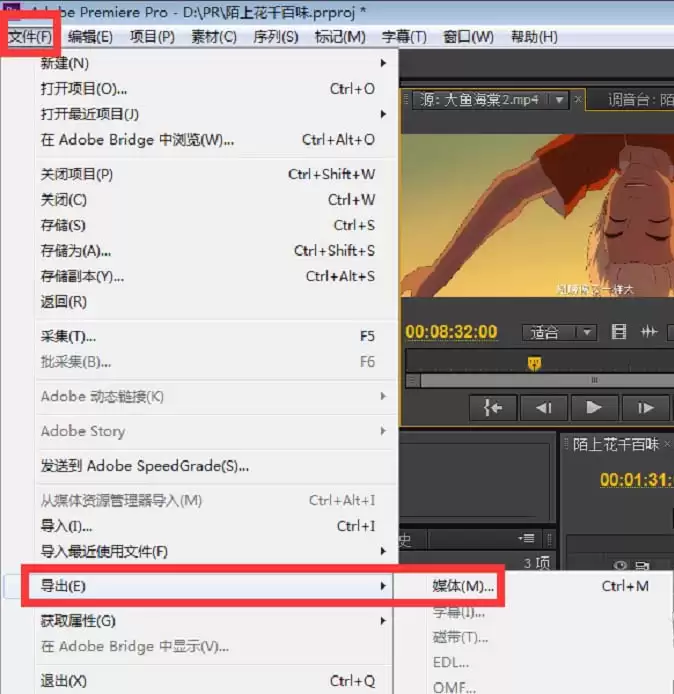Viewport: 674px width, 694px height.
Task: Expand 导入最近使用文件(F) submenu
Action: click(216, 552)
